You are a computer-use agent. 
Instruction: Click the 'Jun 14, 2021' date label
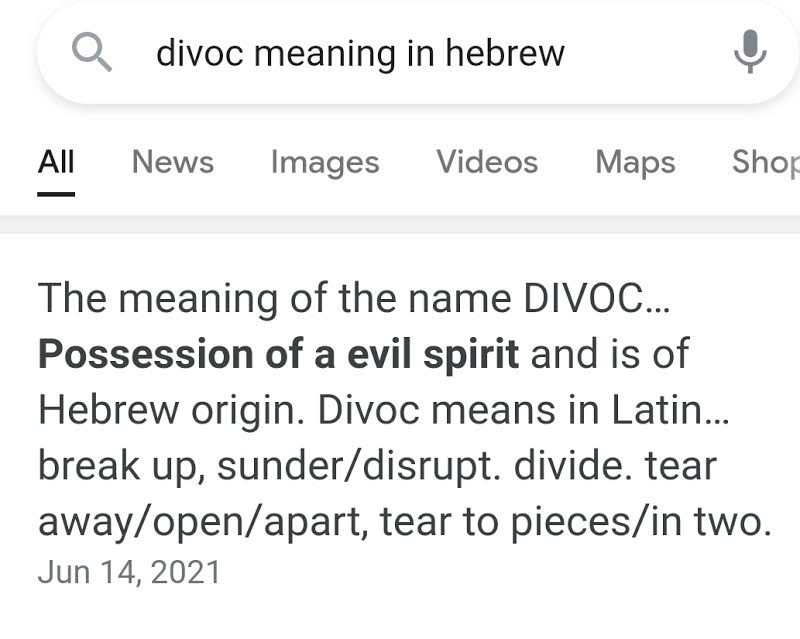click(129, 572)
